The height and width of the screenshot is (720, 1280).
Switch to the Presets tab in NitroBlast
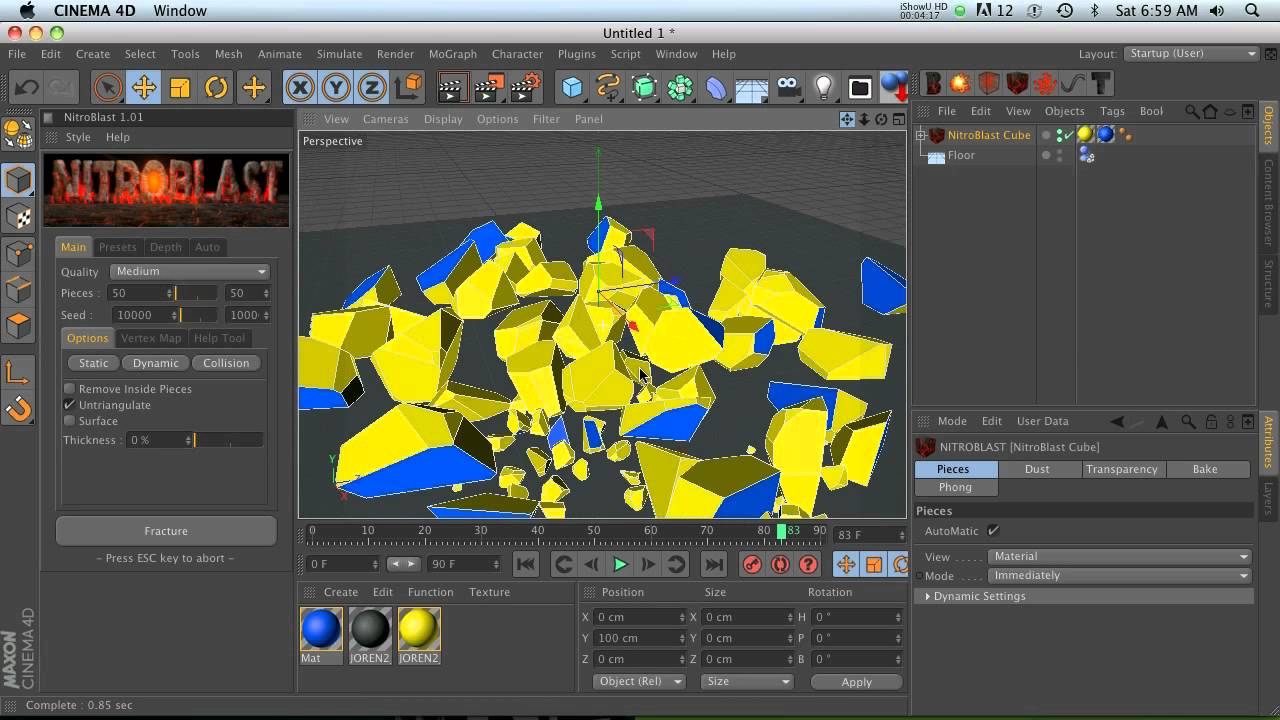pyautogui.click(x=117, y=247)
